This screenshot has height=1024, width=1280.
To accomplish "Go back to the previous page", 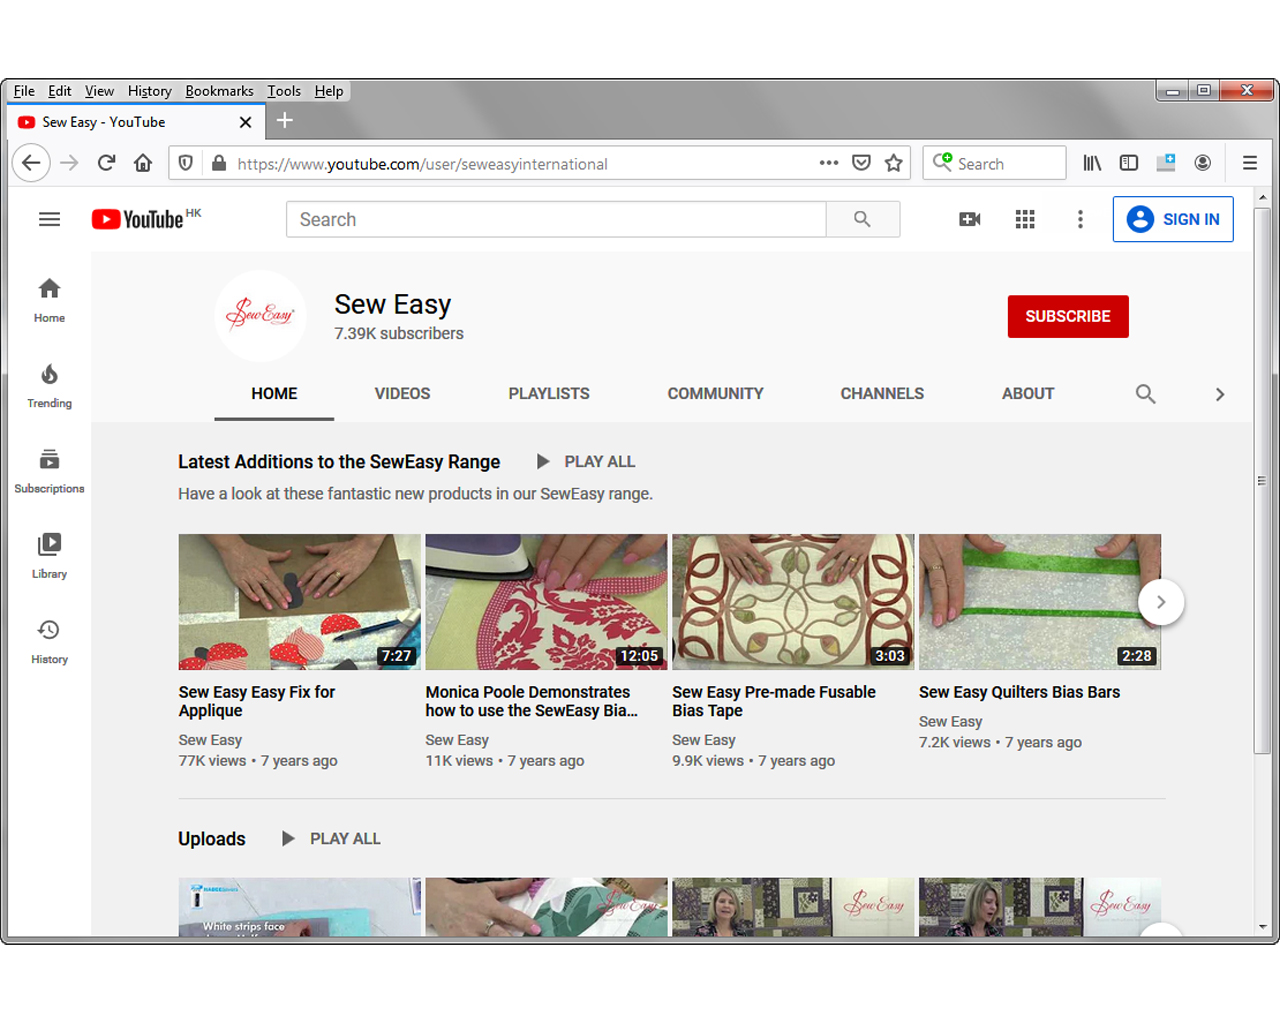I will point(32,163).
